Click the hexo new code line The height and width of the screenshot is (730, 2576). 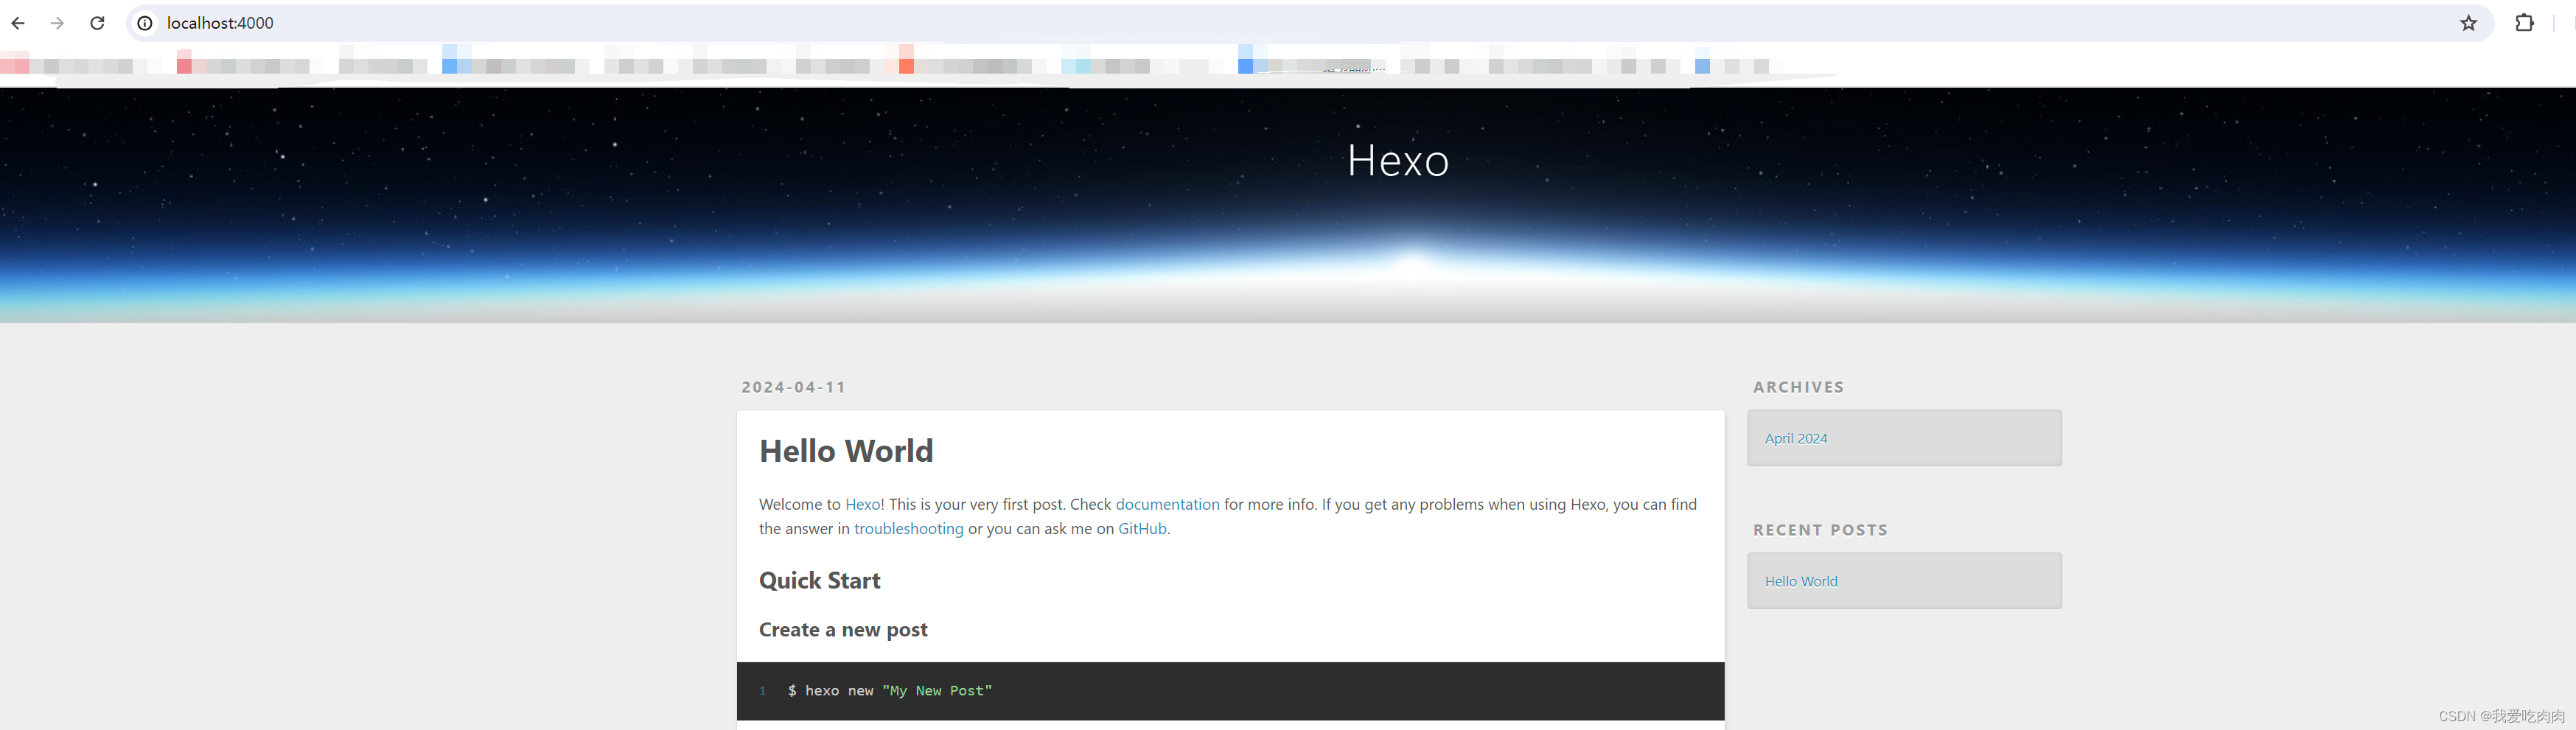[x=890, y=691]
